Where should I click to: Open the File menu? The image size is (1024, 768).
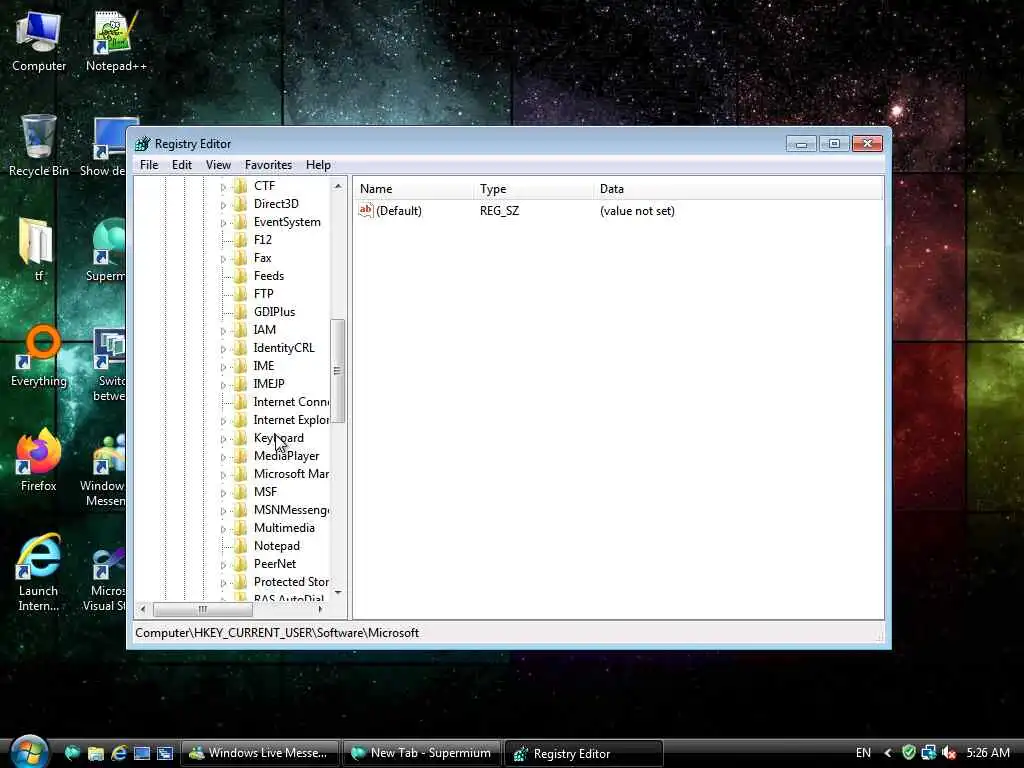click(x=149, y=165)
